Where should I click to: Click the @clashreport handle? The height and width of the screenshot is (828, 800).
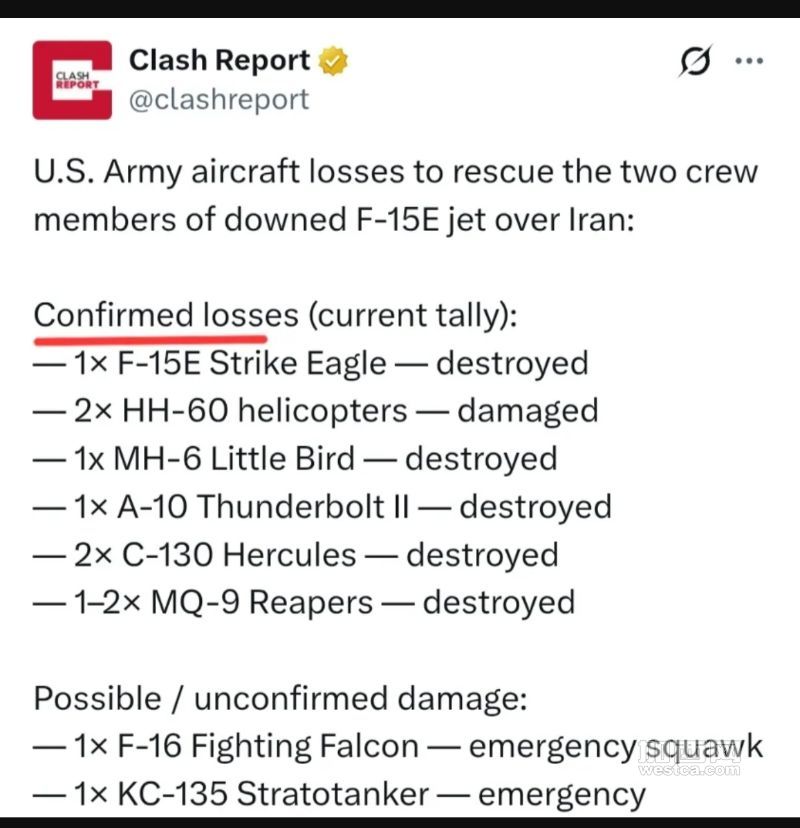[x=219, y=99]
